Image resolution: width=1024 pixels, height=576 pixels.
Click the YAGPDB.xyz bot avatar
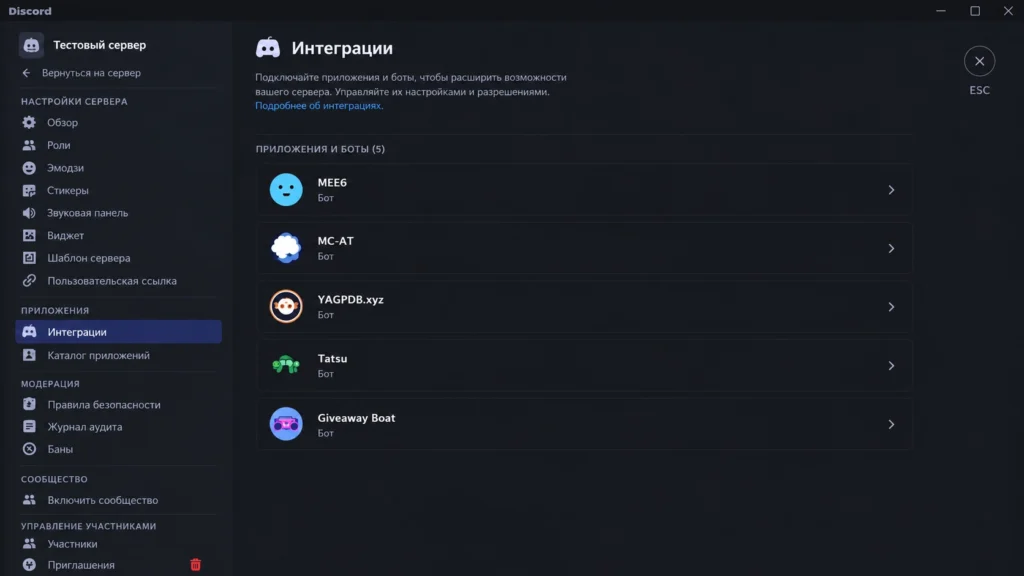tap(286, 306)
